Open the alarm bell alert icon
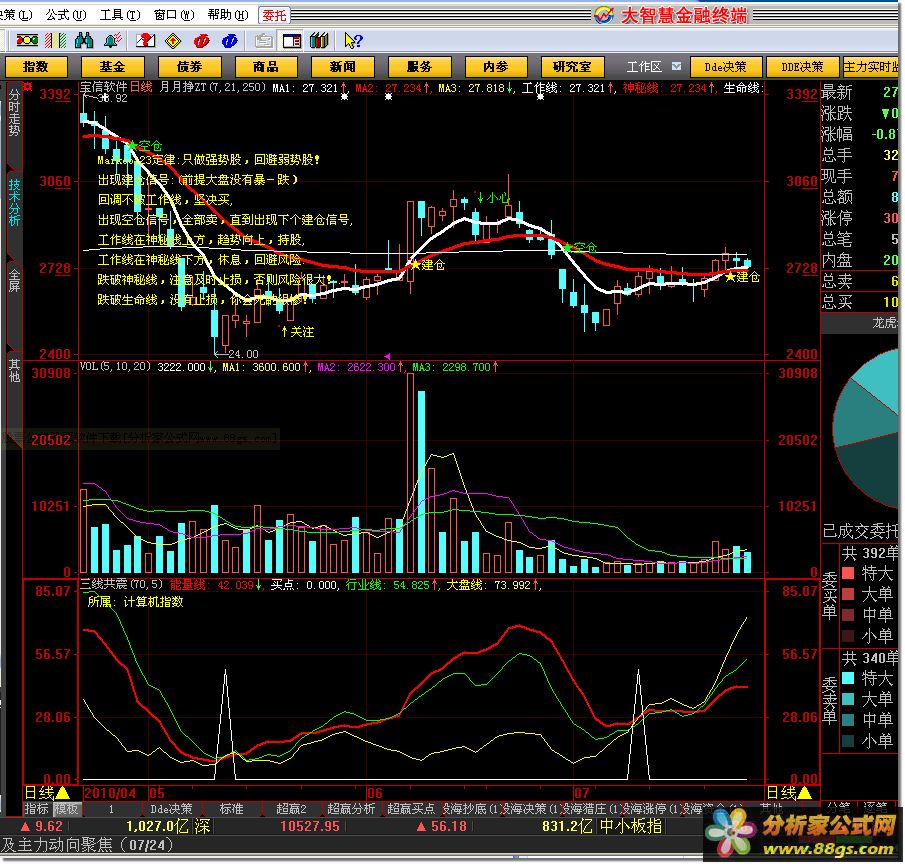905x864 pixels. click(x=113, y=40)
